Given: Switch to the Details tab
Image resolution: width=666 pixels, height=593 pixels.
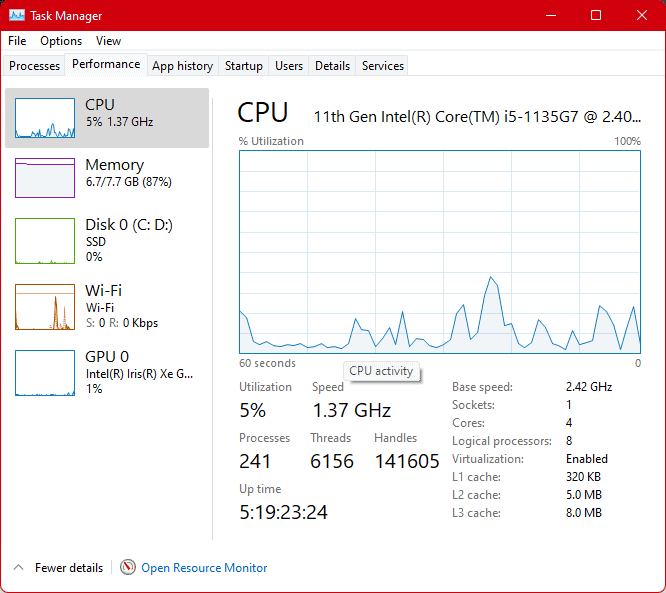Looking at the screenshot, I should (332, 66).
